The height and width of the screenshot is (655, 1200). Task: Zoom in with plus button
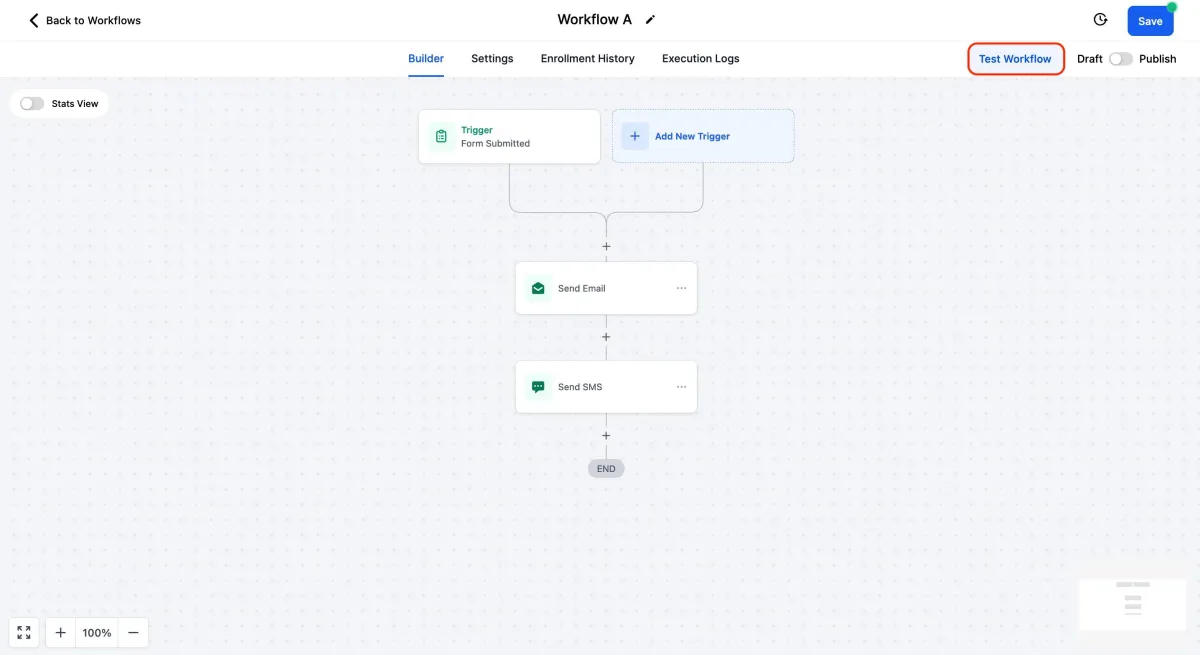point(61,632)
